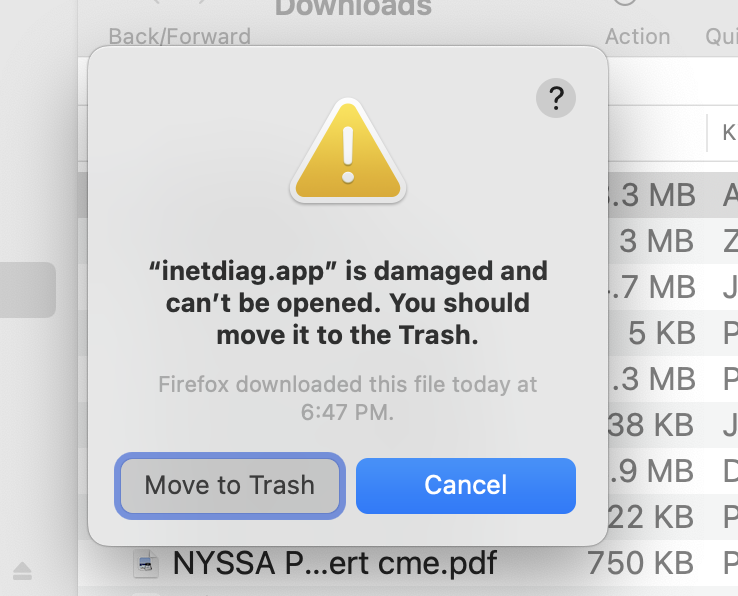The height and width of the screenshot is (596, 738).
Task: Click the 750 KB size cell
Action: click(640, 563)
